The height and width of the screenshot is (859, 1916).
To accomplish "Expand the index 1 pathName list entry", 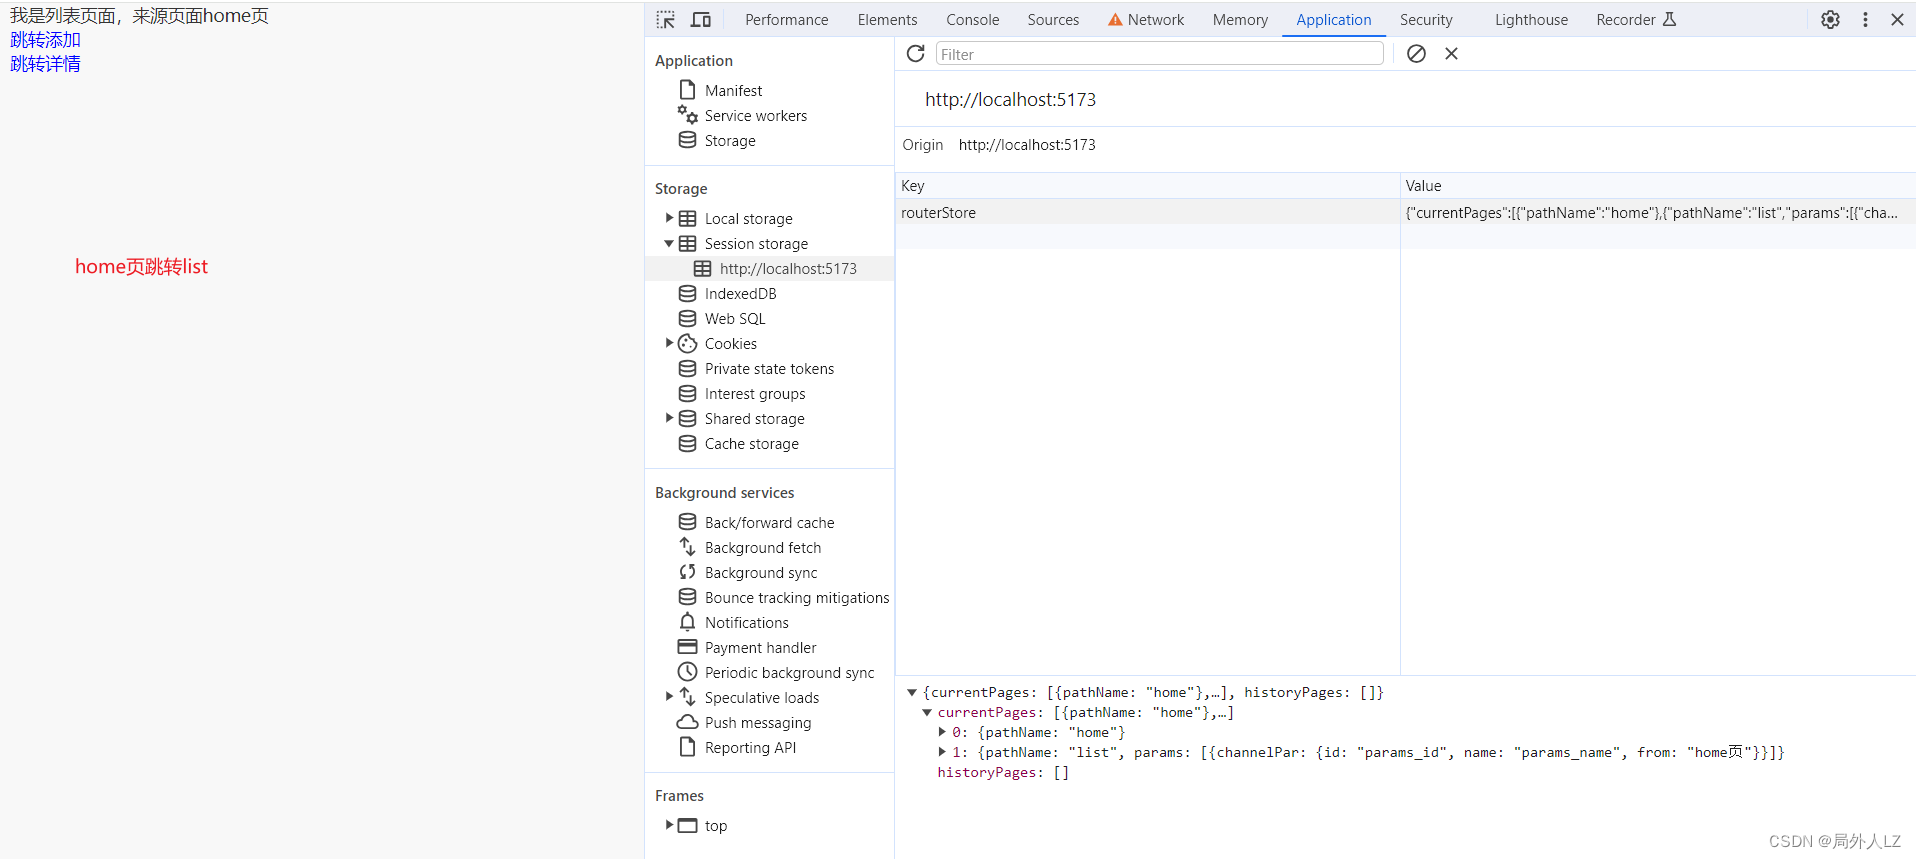I will [x=942, y=752].
